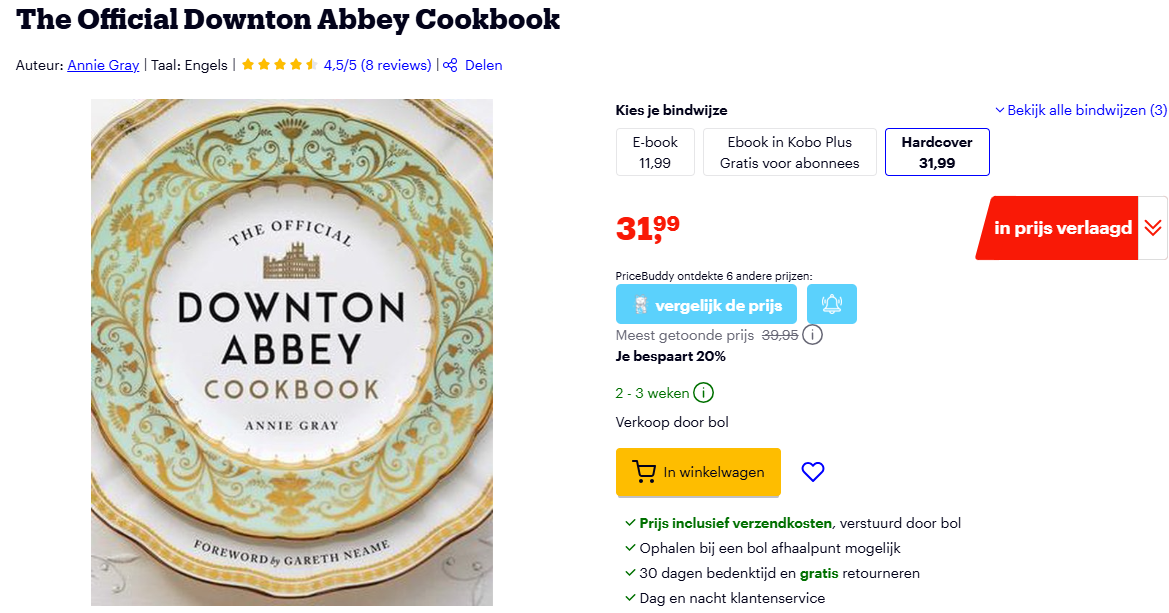Add the book via In winkelwagen
The image size is (1169, 613).
697,471
